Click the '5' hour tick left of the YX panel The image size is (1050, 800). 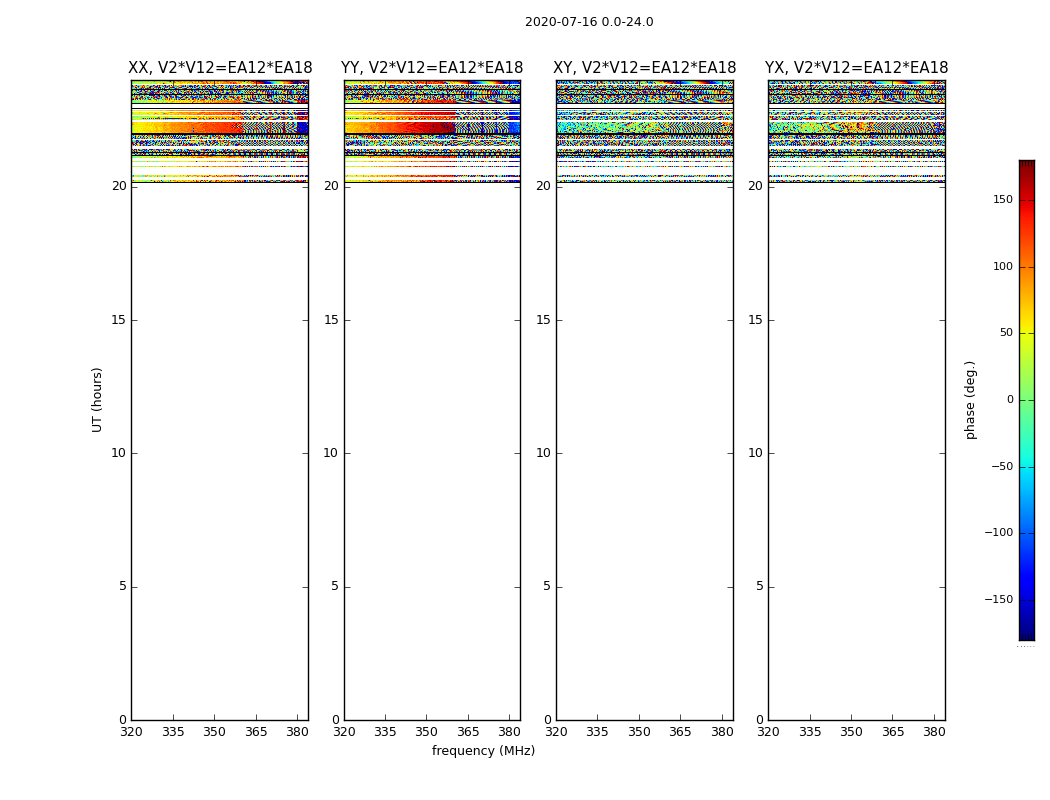(x=759, y=586)
